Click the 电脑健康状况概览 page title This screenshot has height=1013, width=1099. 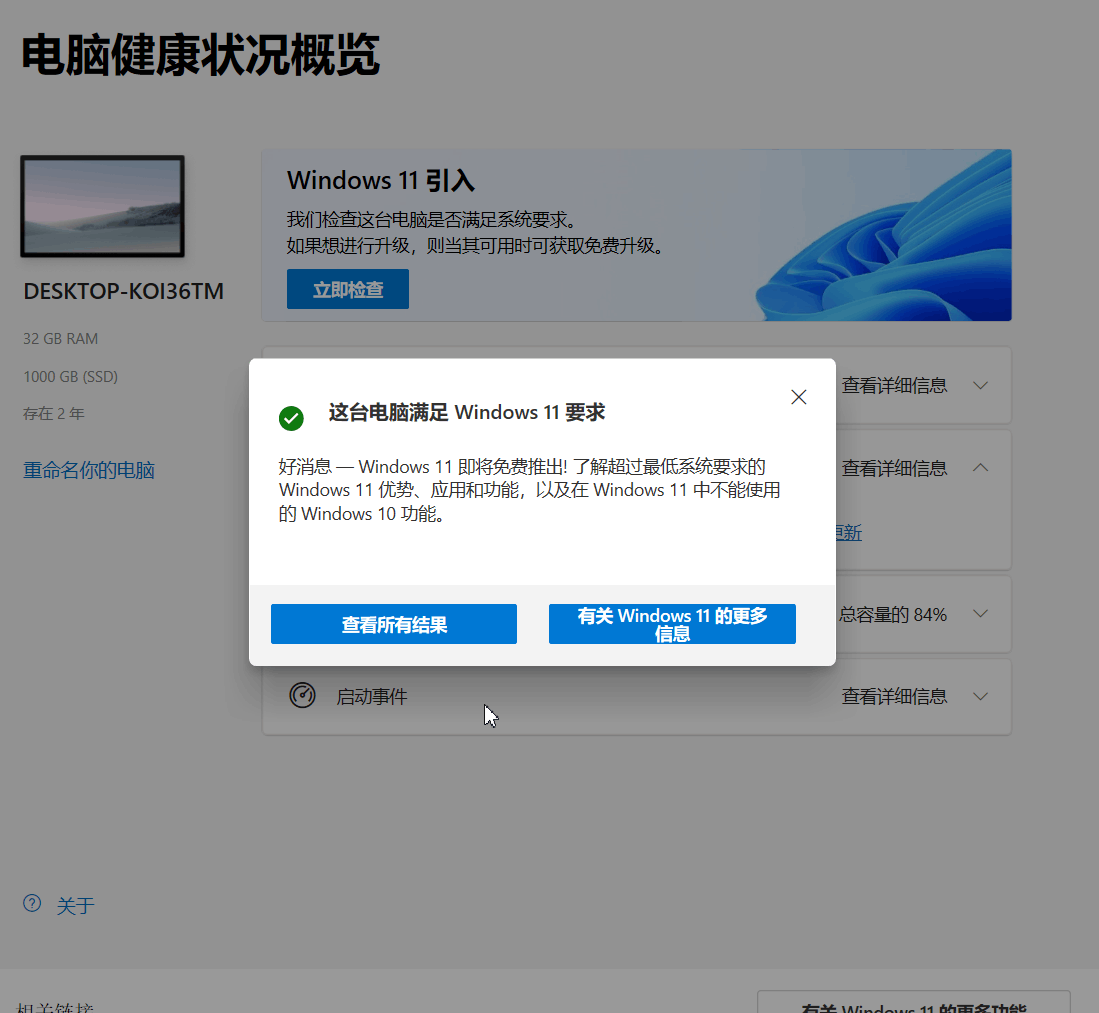[x=200, y=55]
